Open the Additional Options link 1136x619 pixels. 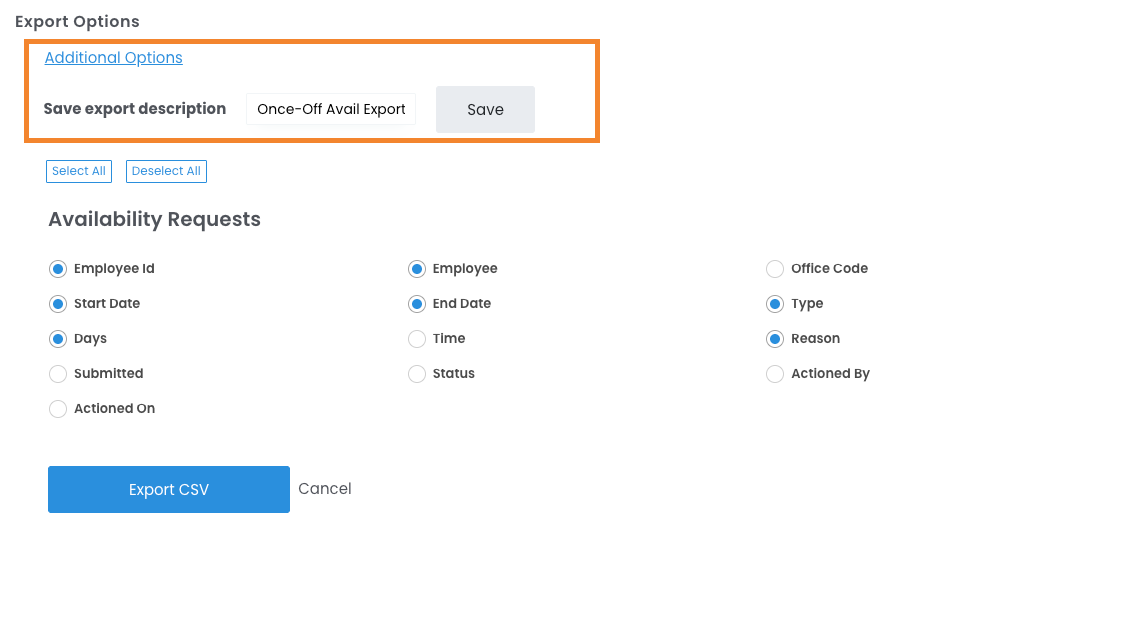[x=113, y=58]
